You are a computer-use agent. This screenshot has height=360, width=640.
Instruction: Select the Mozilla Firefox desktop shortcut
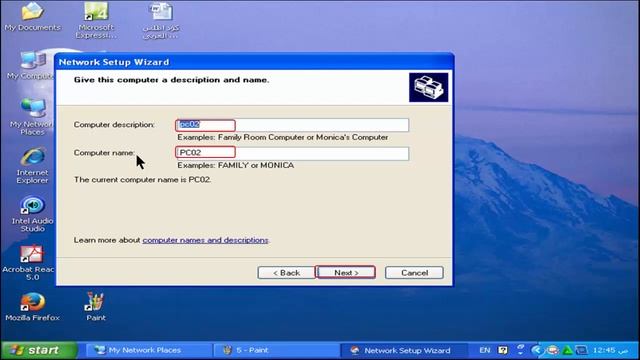pyautogui.click(x=32, y=307)
